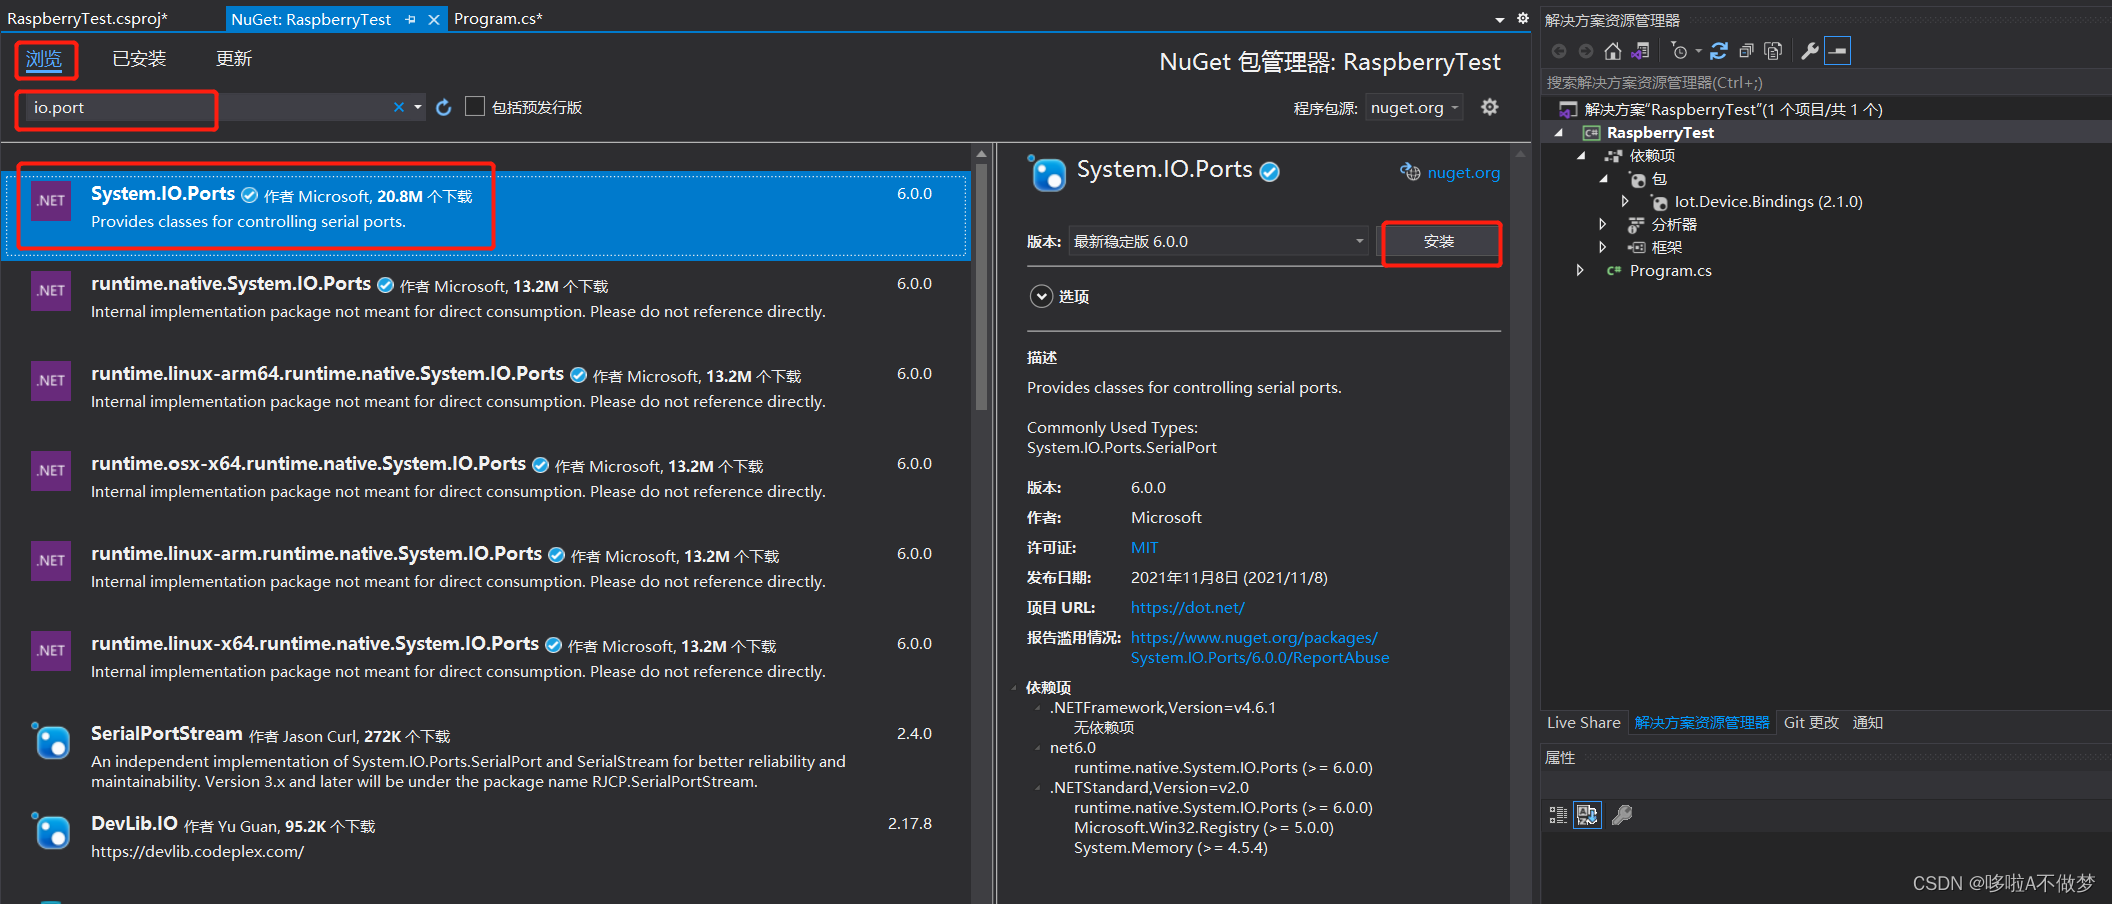Enable include prerelease checkbox
Viewport: 2112px width, 904px height.
click(x=475, y=106)
